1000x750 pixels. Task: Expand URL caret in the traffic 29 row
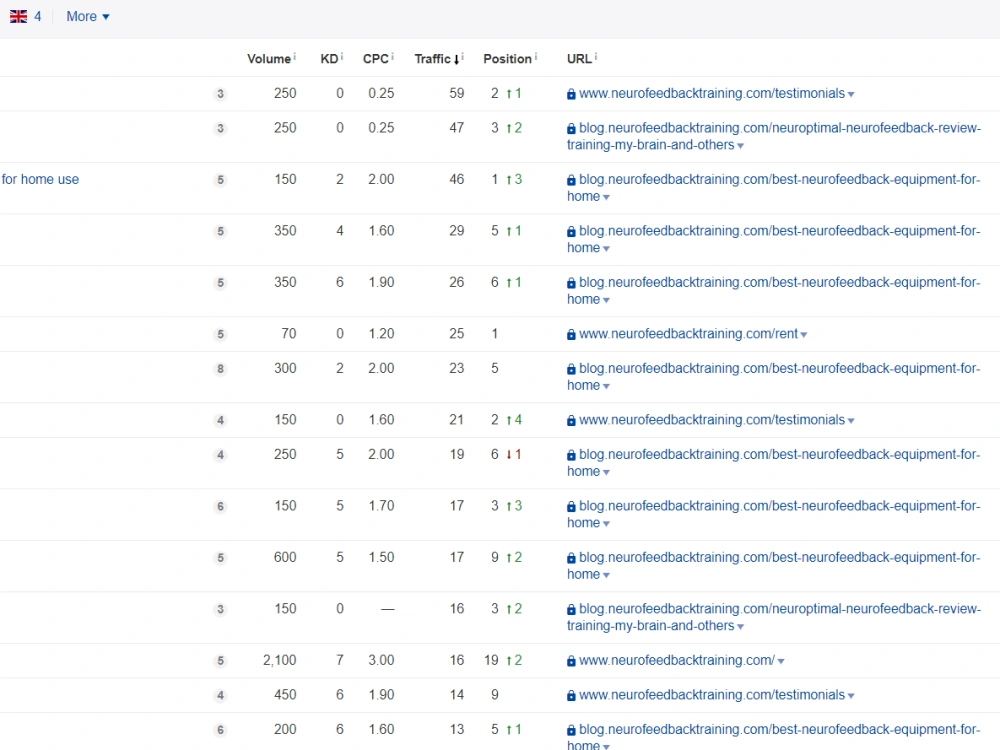coord(606,249)
